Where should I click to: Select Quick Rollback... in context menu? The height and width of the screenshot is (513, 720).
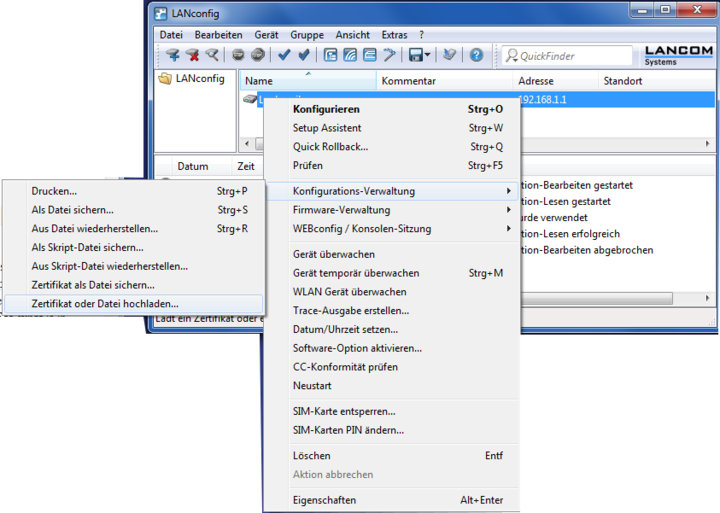[393, 147]
